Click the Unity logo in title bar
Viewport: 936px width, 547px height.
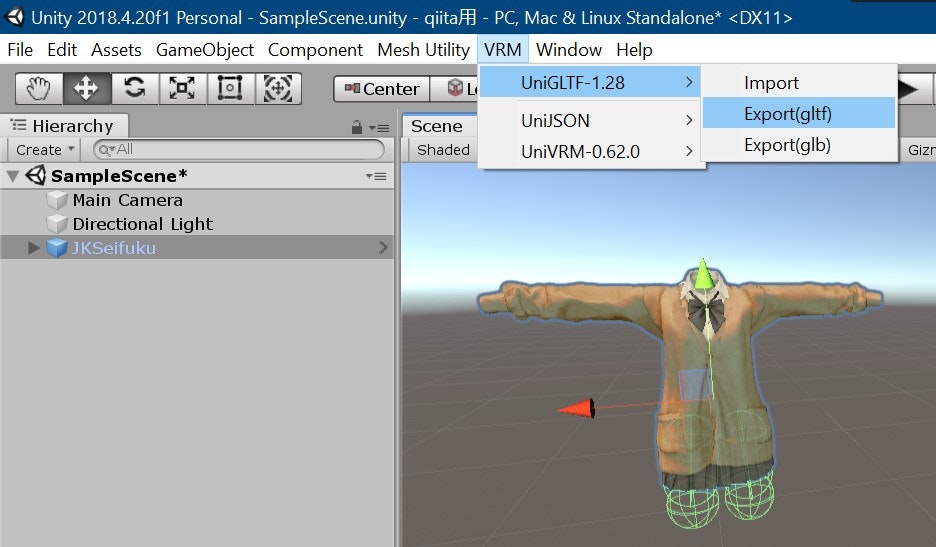[x=13, y=17]
